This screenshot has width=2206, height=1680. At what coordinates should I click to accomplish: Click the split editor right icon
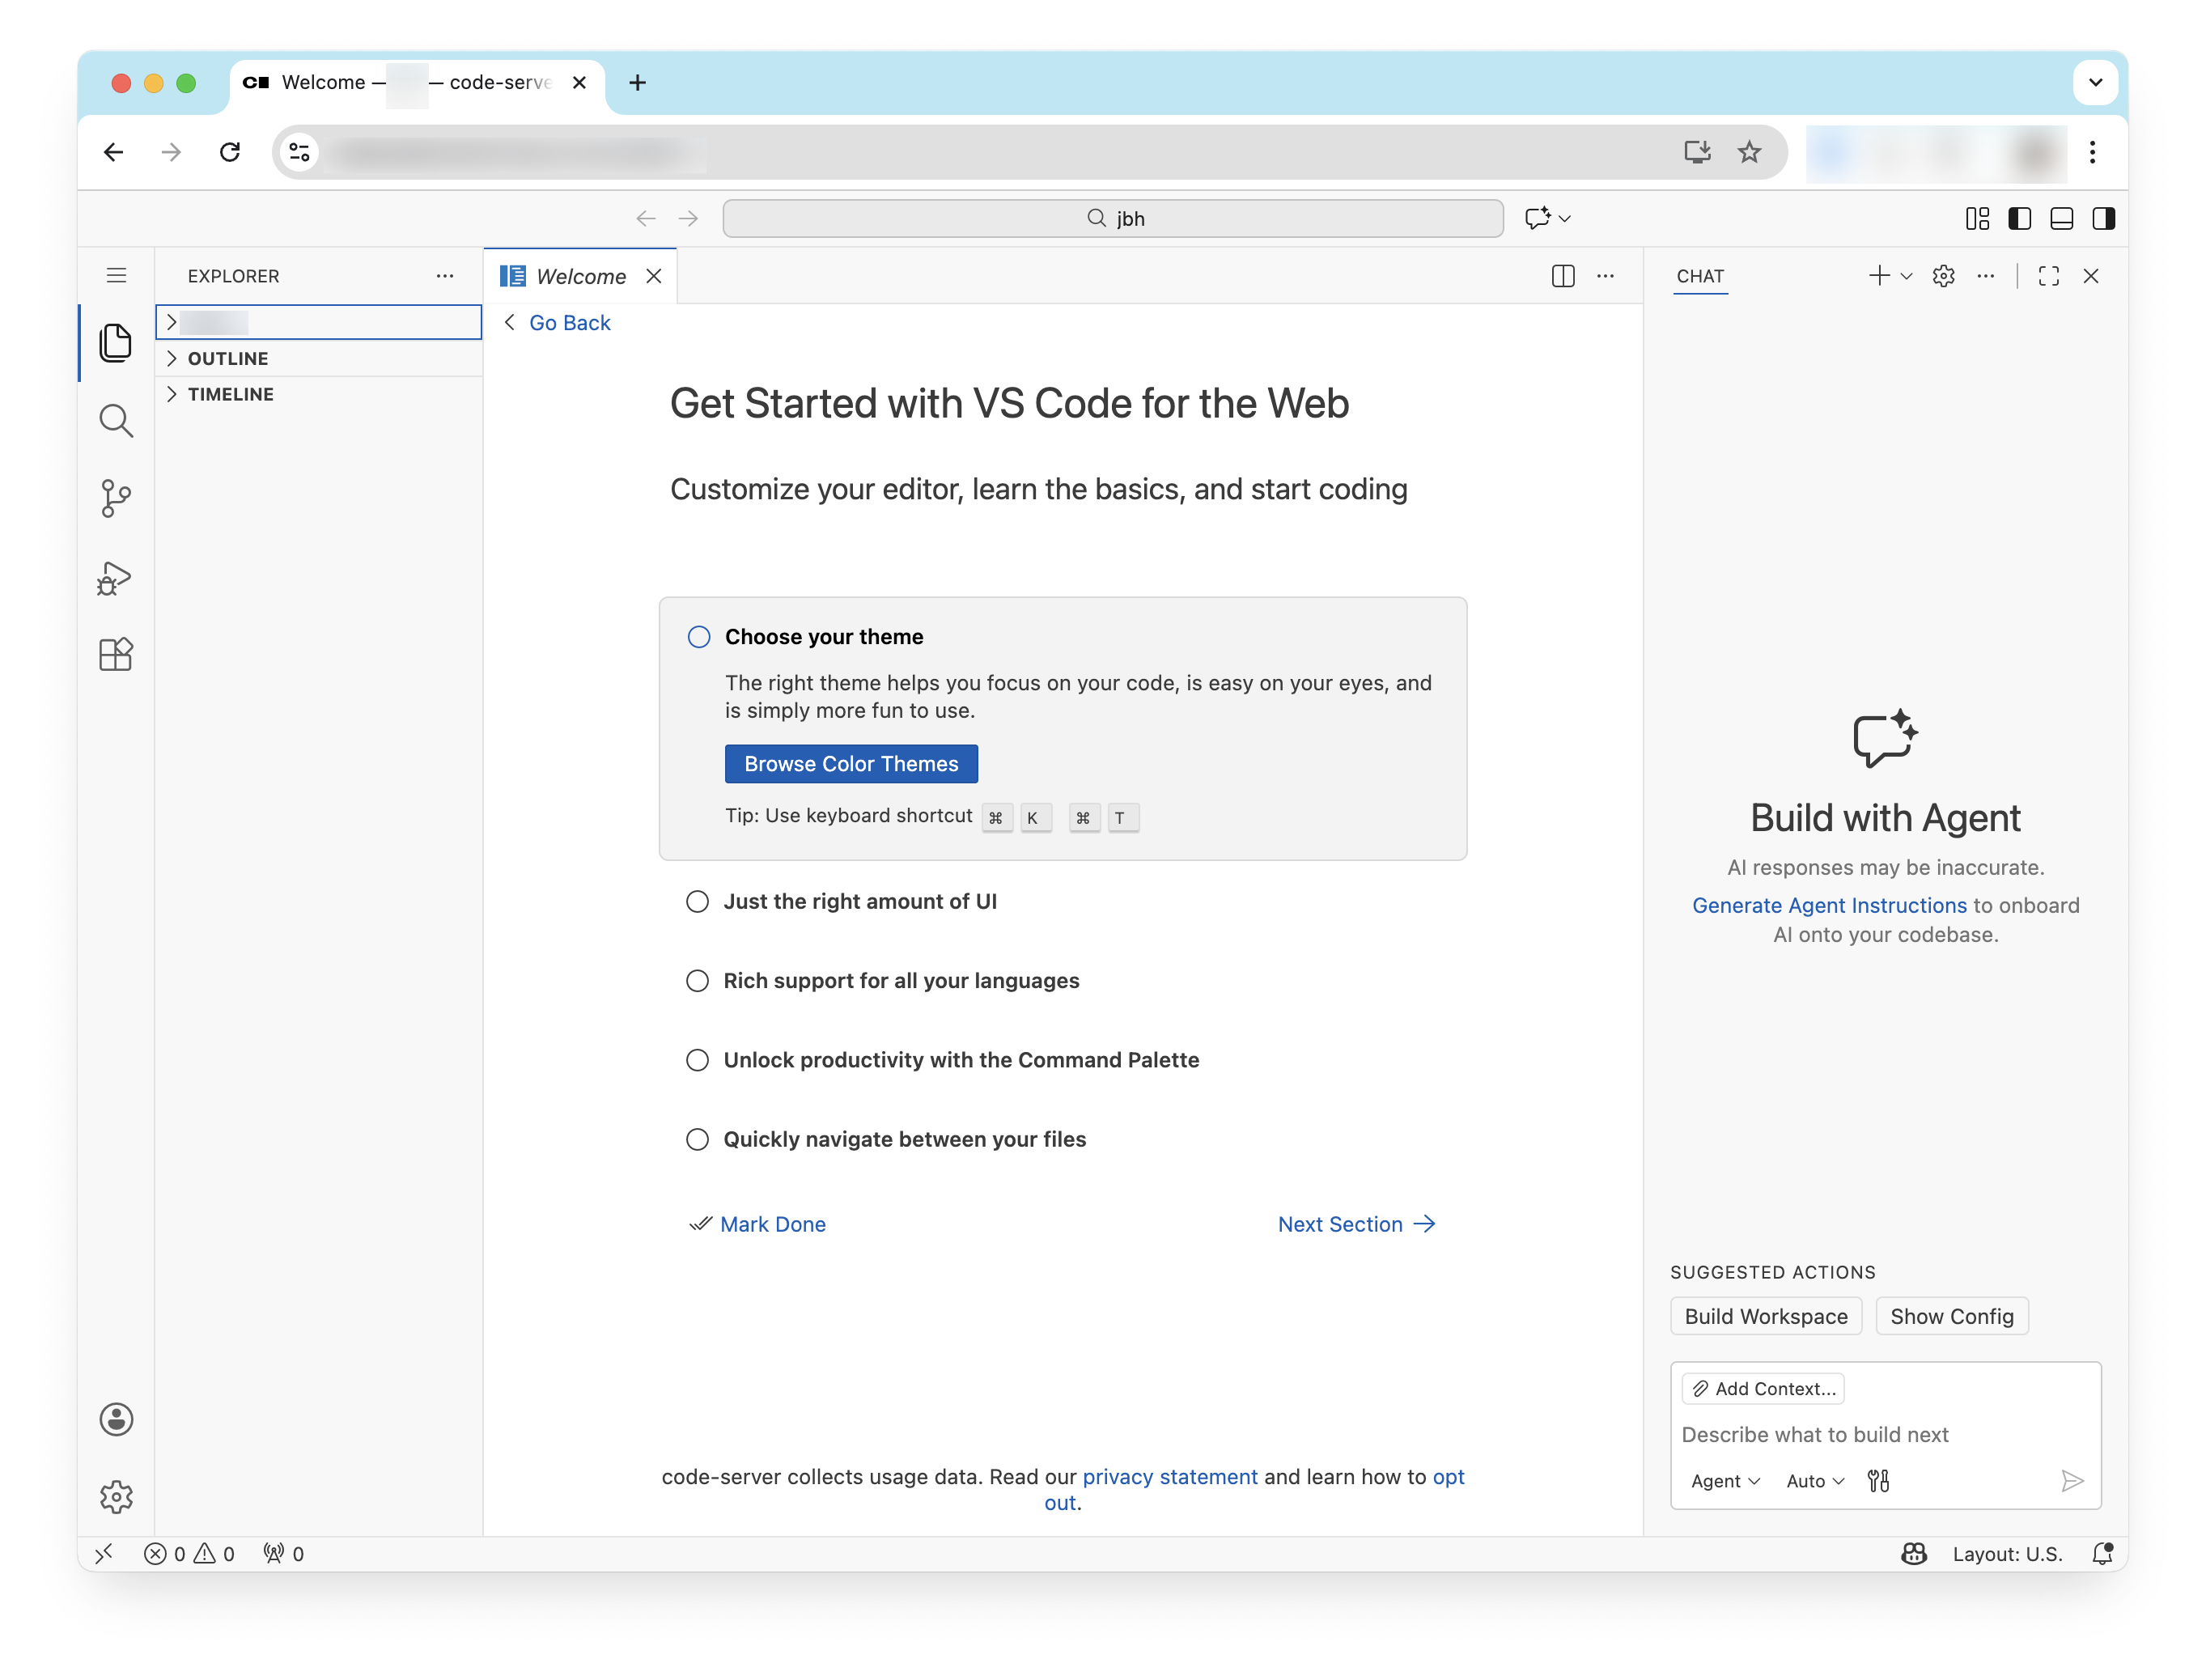click(x=1563, y=276)
